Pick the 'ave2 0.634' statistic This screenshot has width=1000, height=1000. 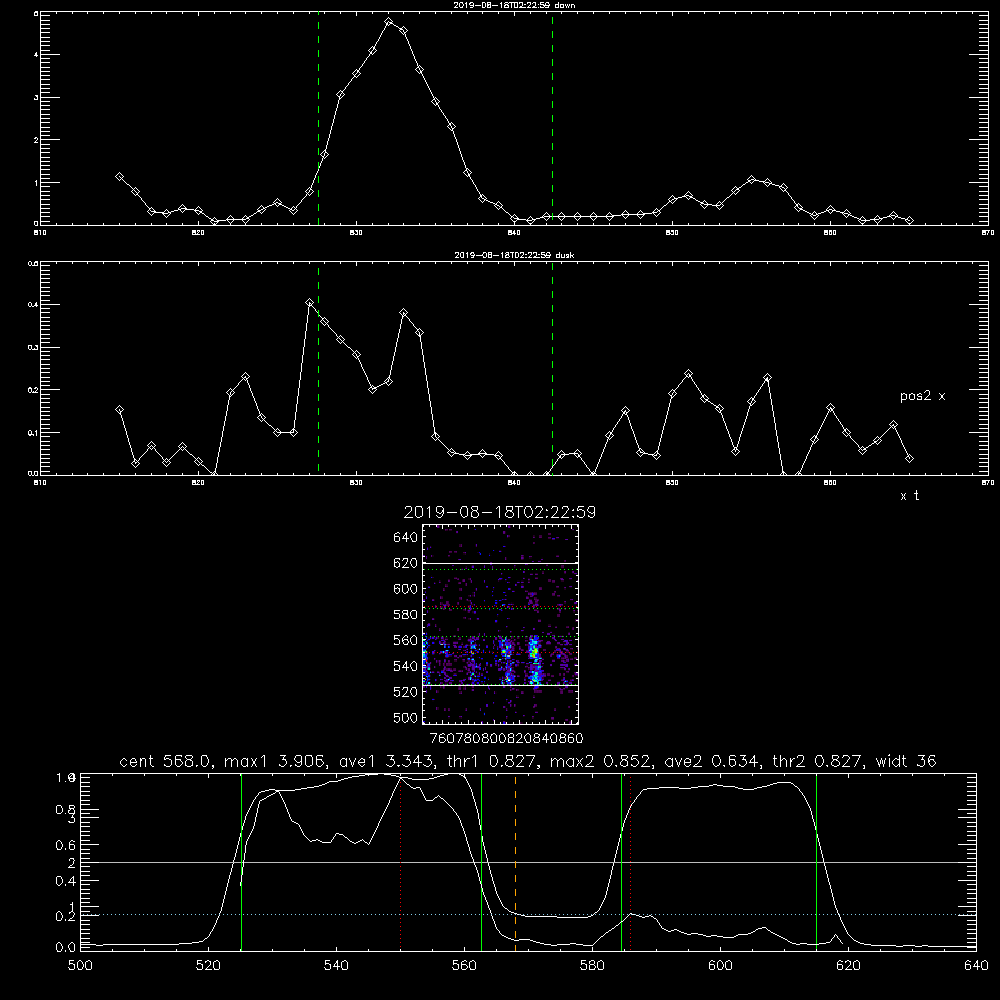(x=712, y=761)
